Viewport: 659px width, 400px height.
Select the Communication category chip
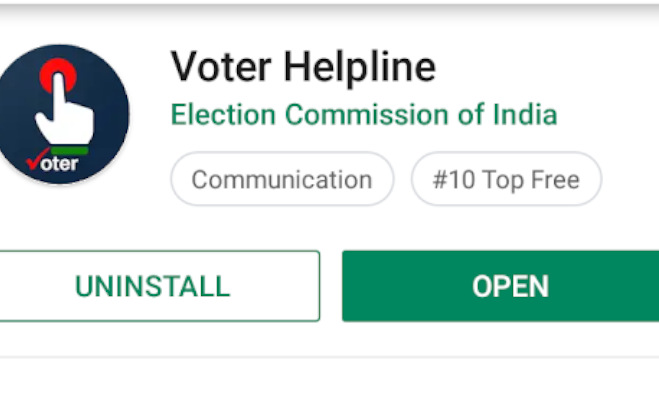pos(281,180)
